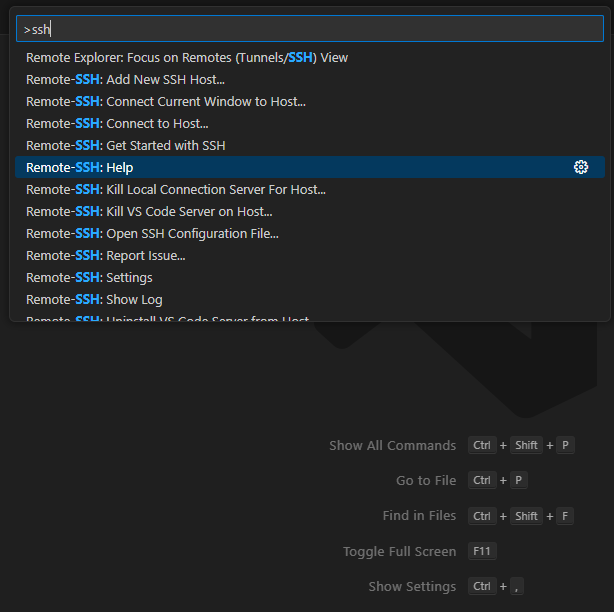This screenshot has height=612, width=614.
Task: Choose Remote-SSH: Kill Local Connection Server For Host...
Action: (x=310, y=190)
